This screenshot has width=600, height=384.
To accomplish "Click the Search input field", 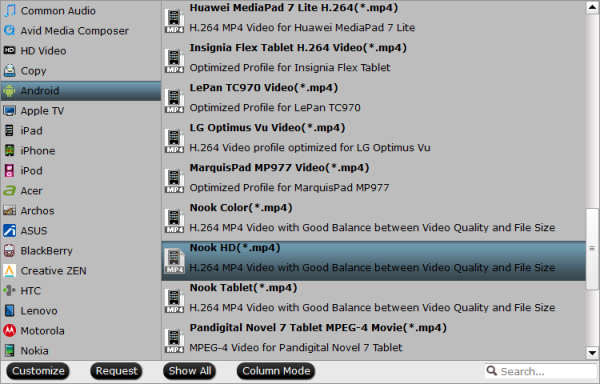I will click(x=541, y=371).
